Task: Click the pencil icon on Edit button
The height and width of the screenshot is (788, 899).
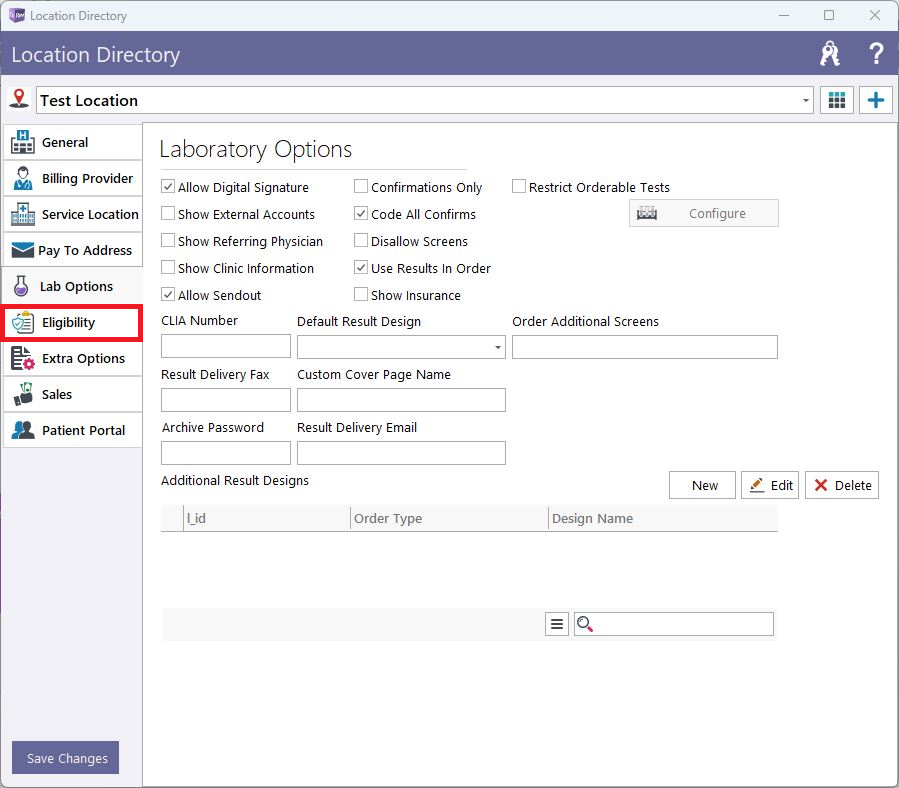Action: 757,485
